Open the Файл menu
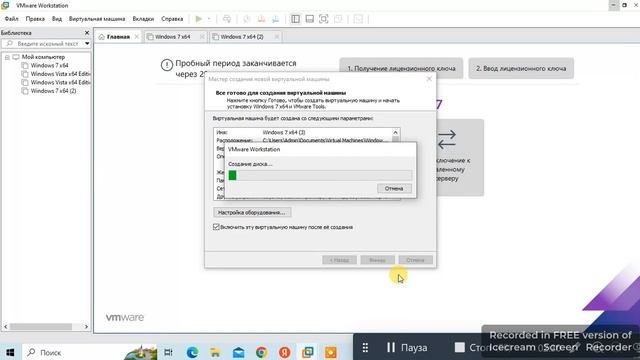 (x=11, y=19)
